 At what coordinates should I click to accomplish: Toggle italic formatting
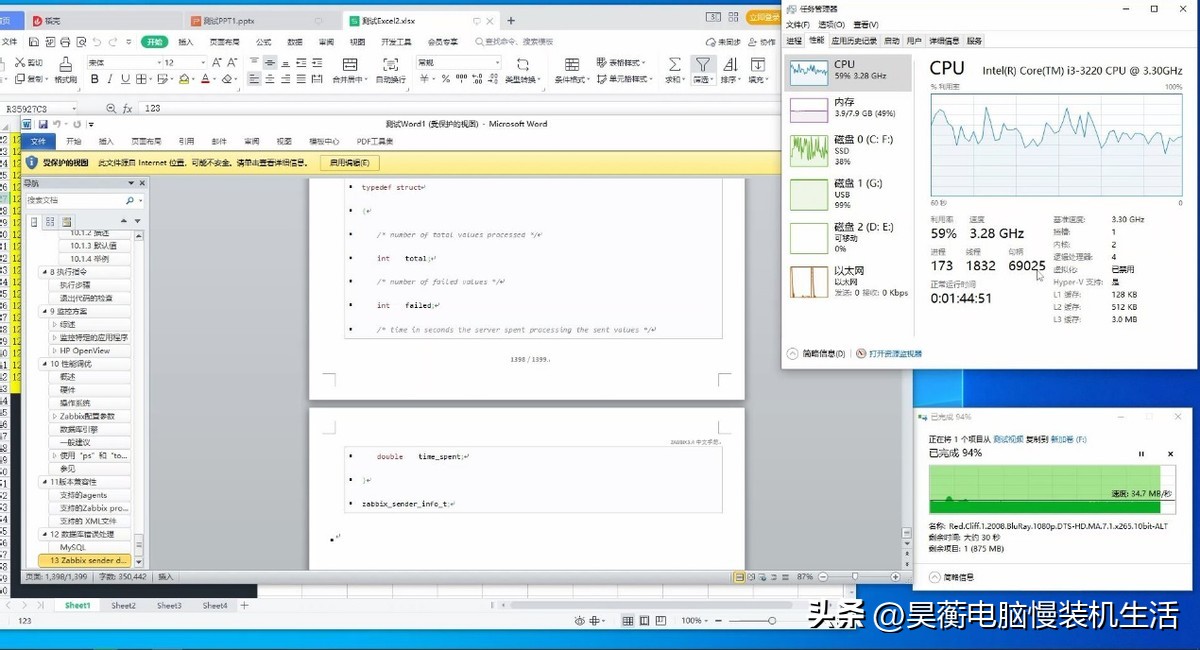[109, 81]
